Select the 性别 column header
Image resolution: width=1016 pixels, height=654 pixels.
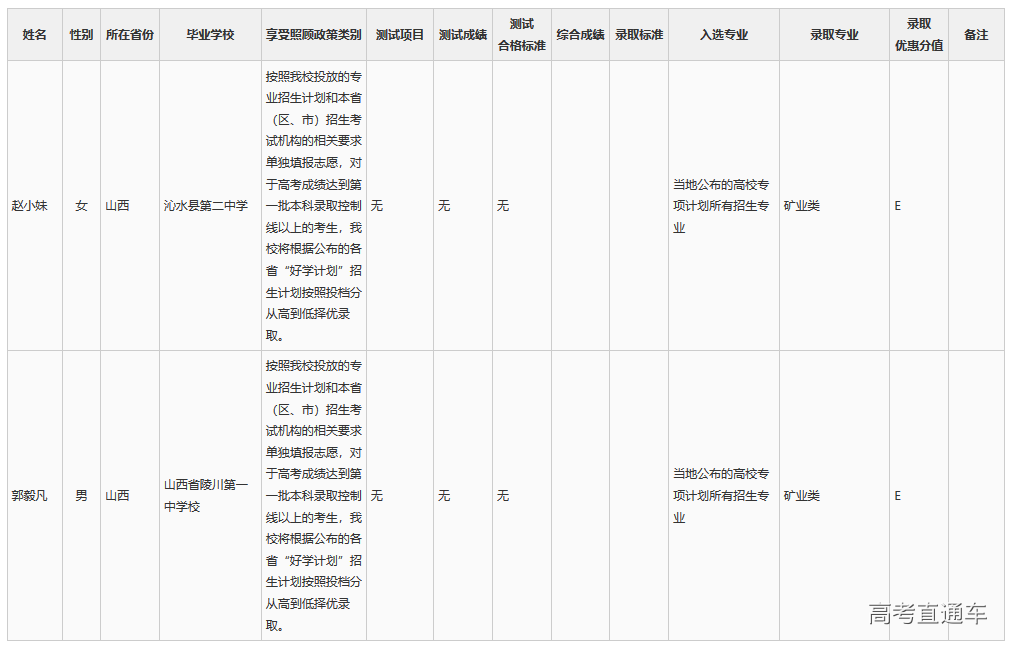click(80, 33)
